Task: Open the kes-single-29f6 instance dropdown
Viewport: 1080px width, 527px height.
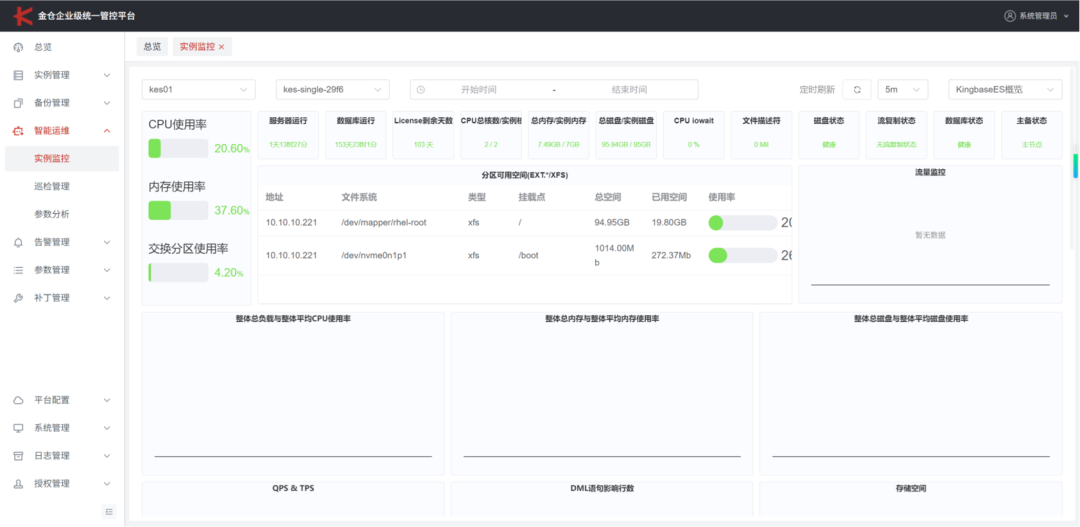Action: 333,90
